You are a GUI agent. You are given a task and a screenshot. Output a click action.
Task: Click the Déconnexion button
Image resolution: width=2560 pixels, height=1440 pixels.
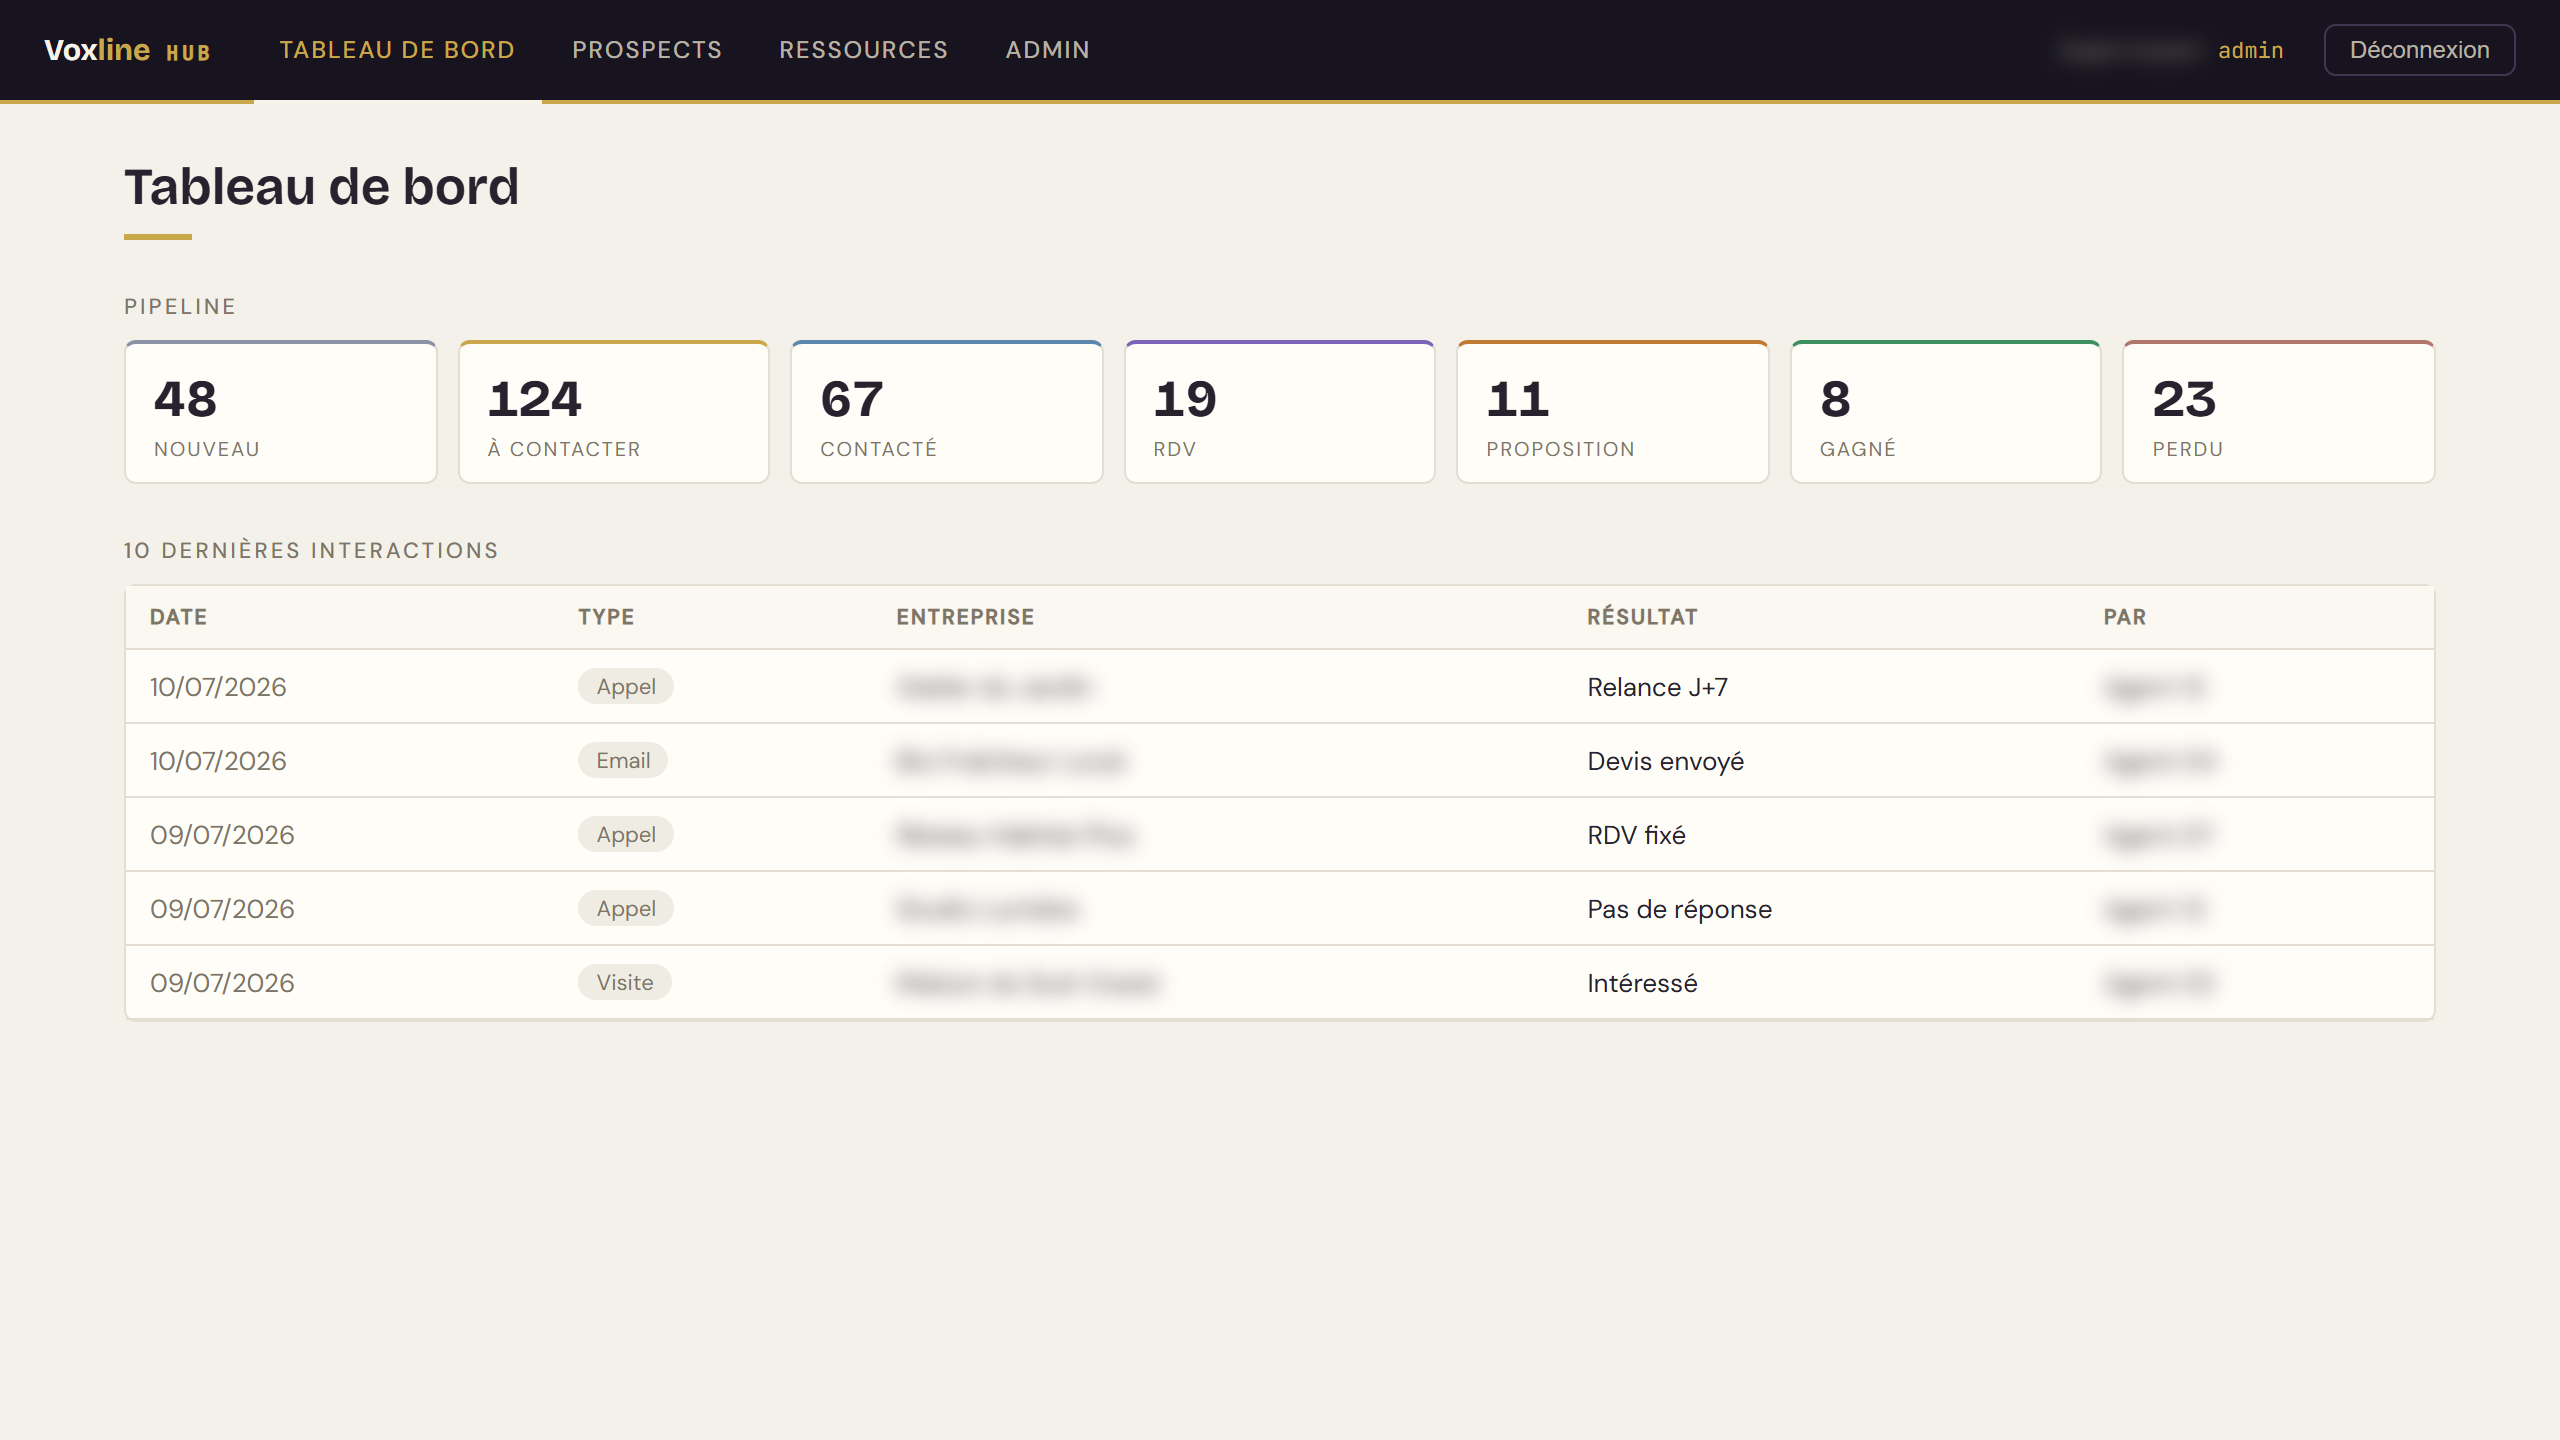click(2419, 50)
